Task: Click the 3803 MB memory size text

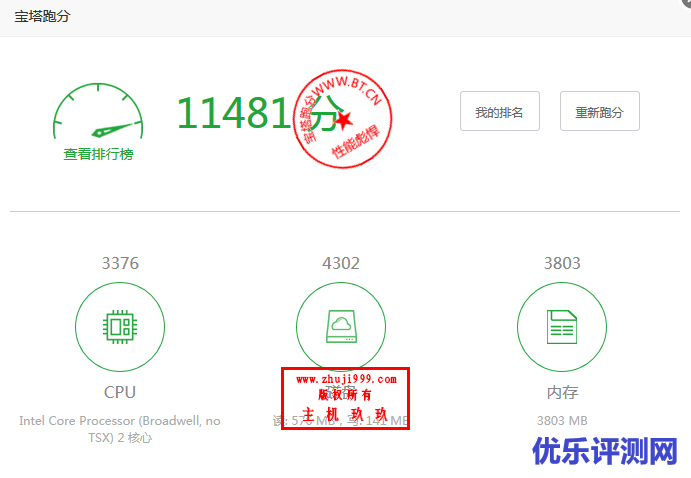Action: (562, 421)
